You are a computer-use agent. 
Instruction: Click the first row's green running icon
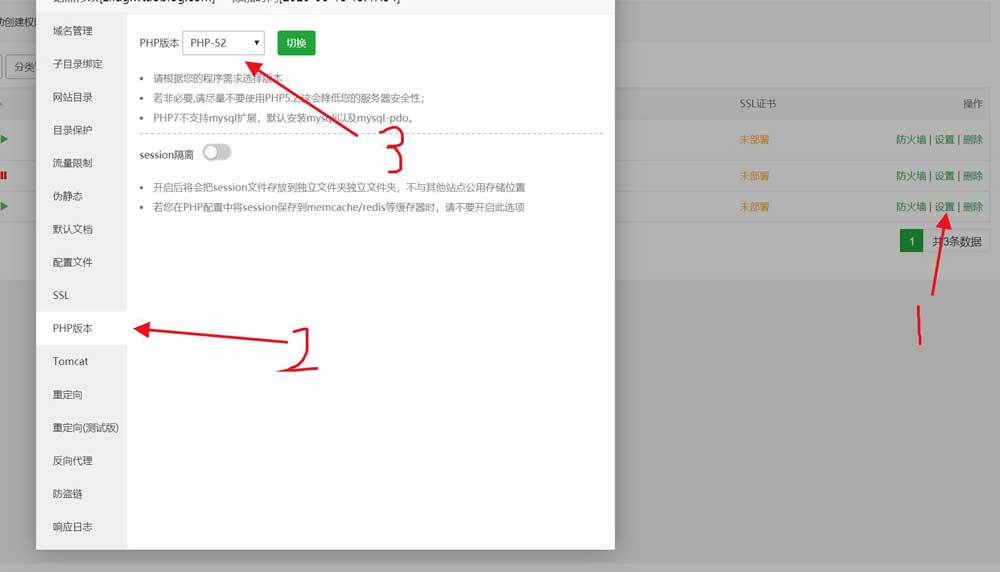pos(4,140)
